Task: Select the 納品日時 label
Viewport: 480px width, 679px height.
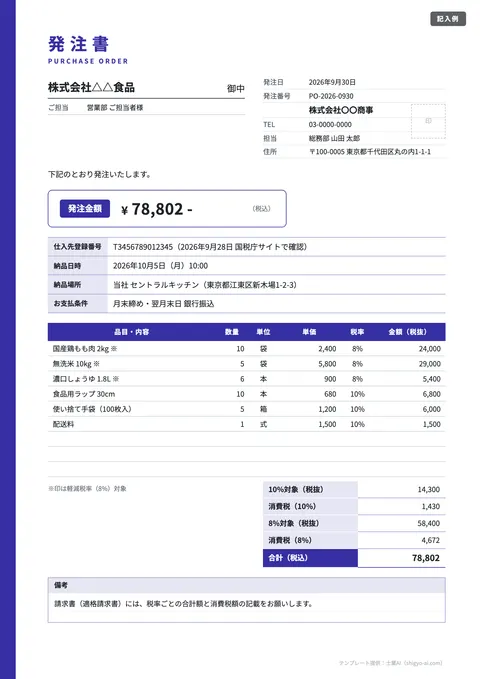Action: point(67,266)
